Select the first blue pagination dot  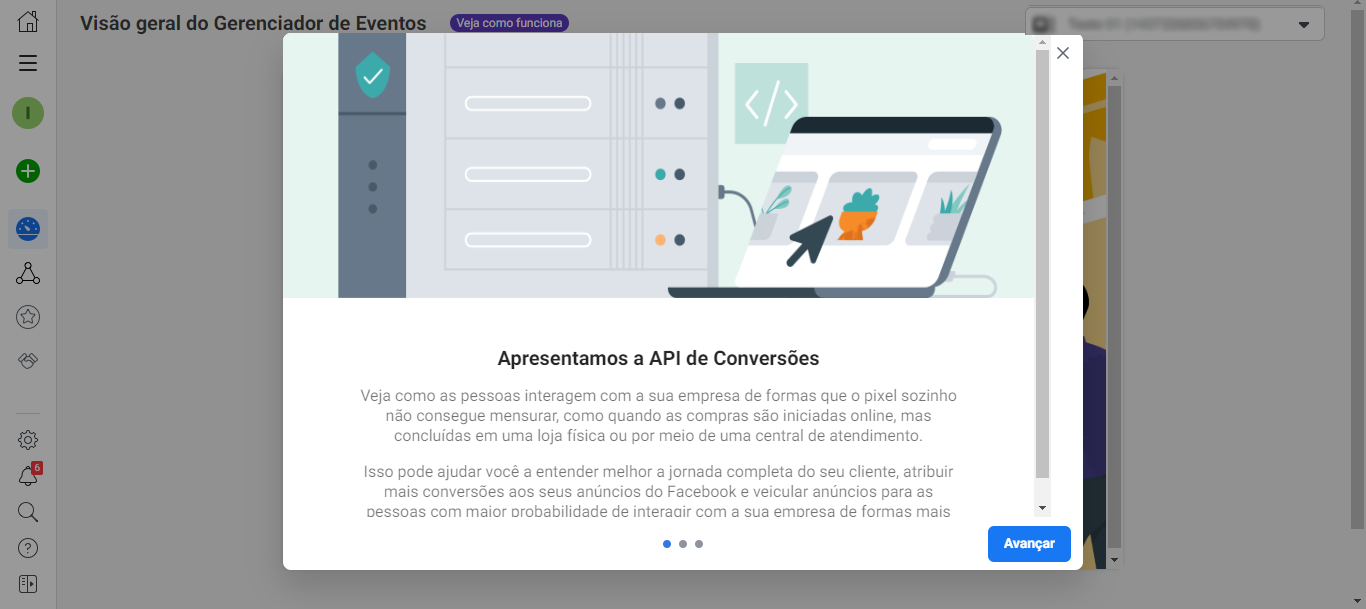[x=667, y=544]
